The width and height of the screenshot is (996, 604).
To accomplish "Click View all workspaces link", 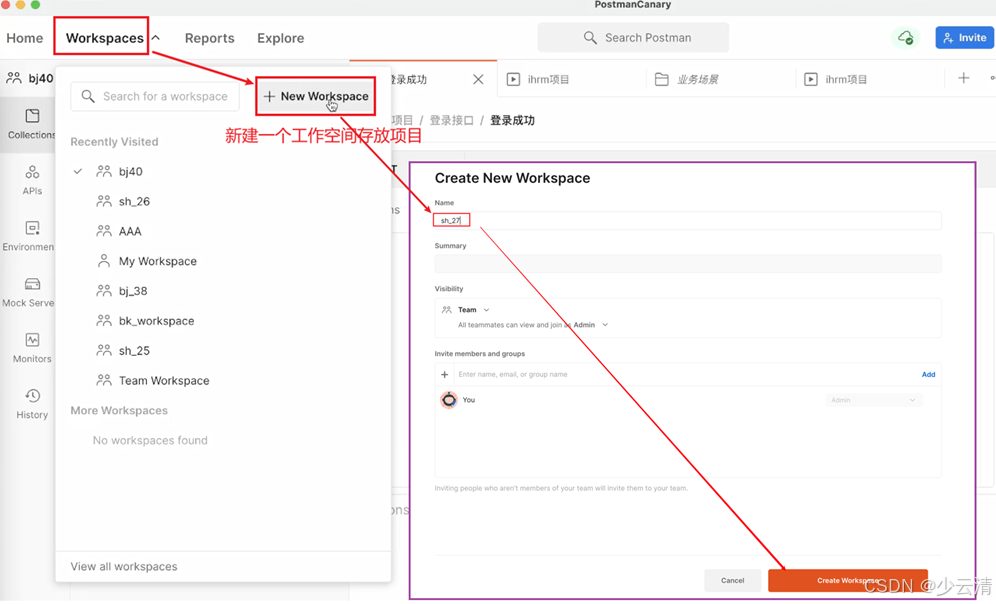I will coord(124,567).
